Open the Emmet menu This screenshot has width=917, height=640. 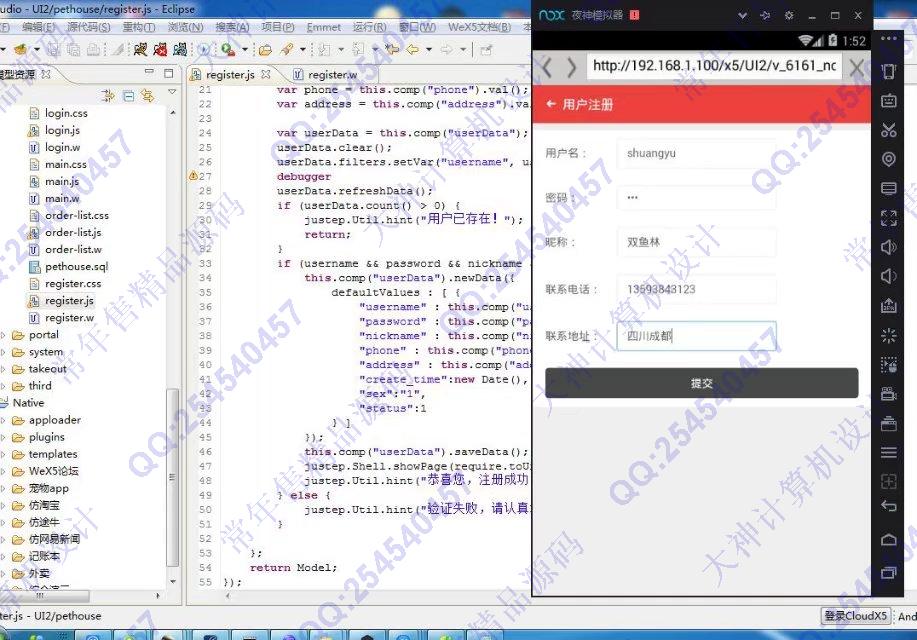tap(323, 27)
